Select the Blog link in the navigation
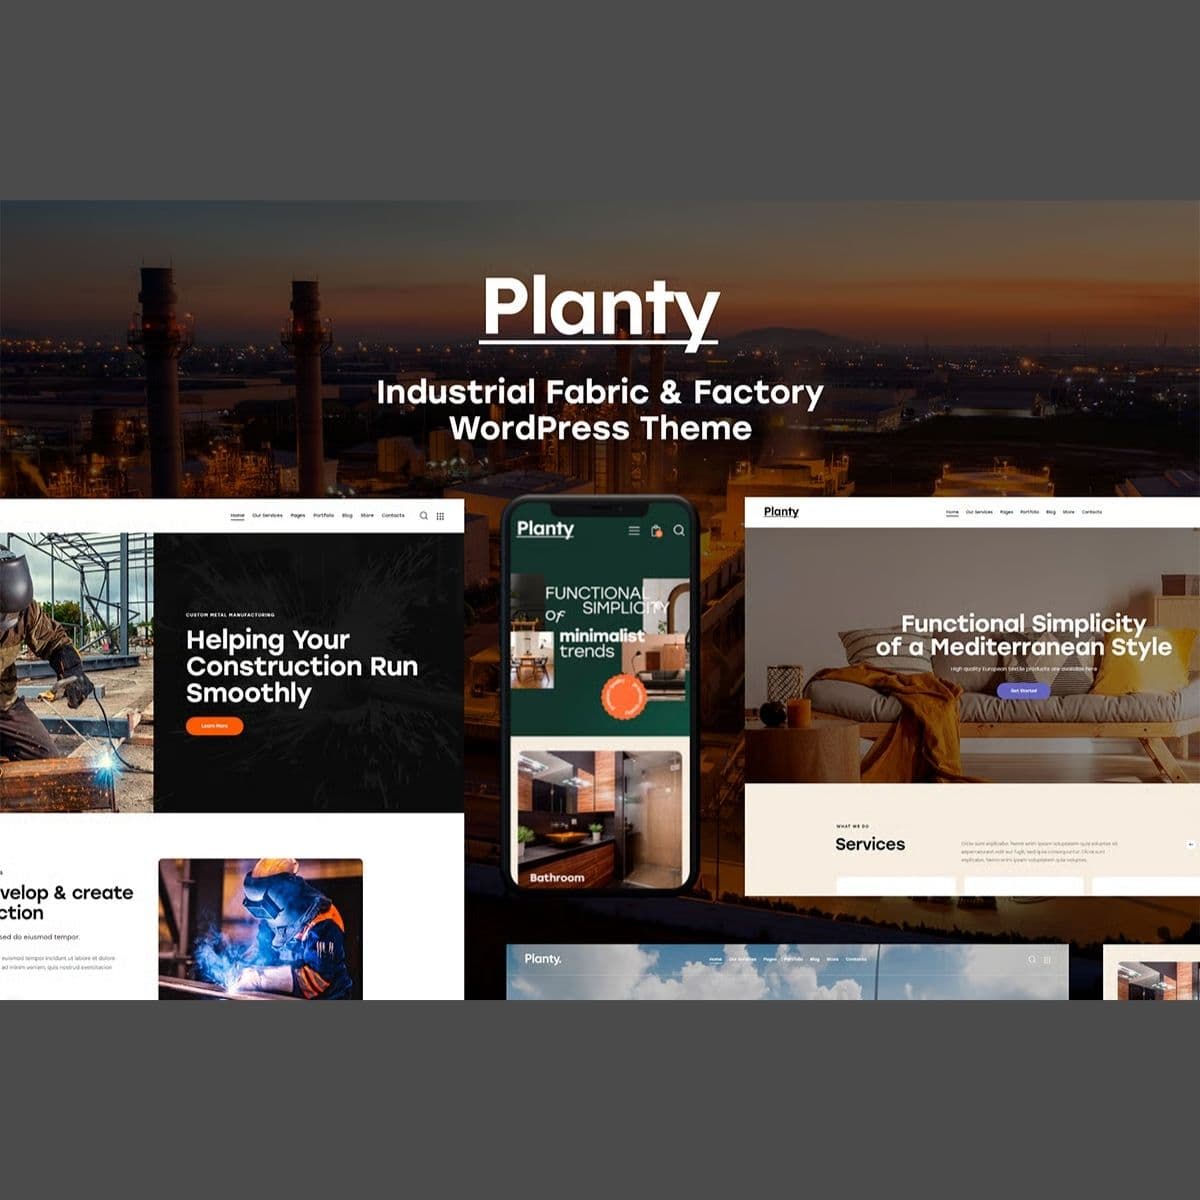 348,515
